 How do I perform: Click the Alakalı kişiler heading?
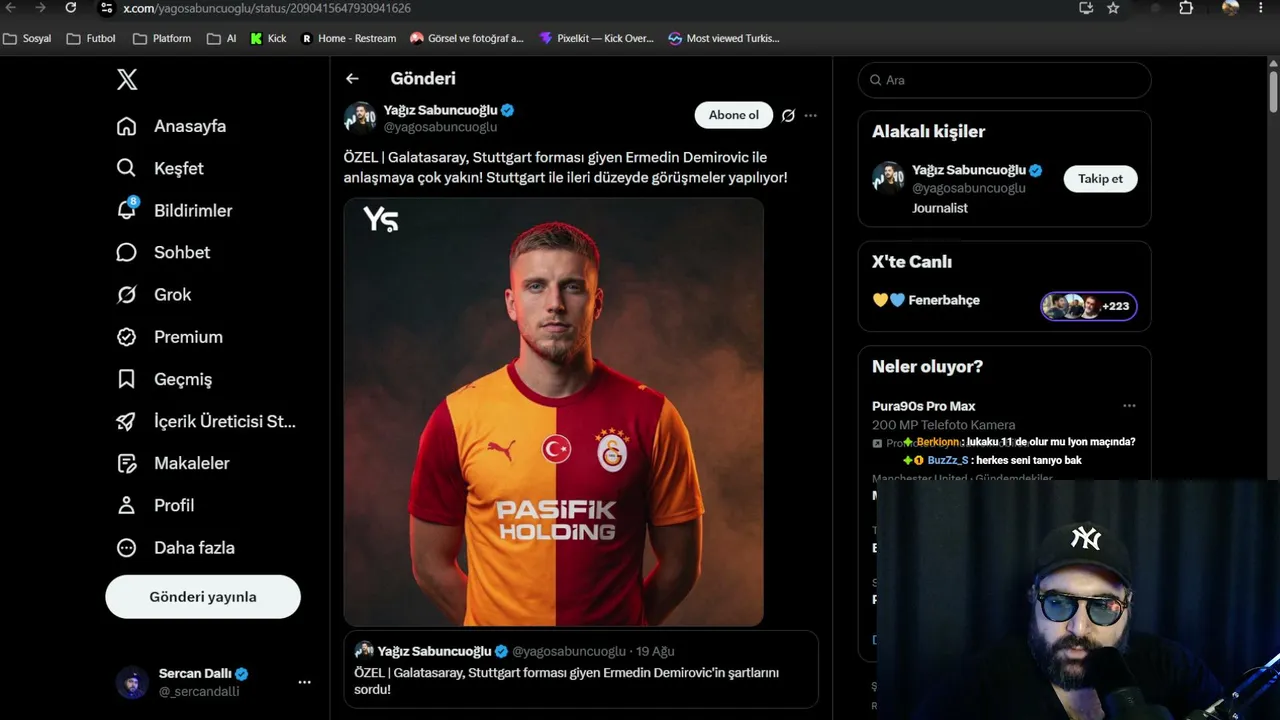(x=928, y=131)
